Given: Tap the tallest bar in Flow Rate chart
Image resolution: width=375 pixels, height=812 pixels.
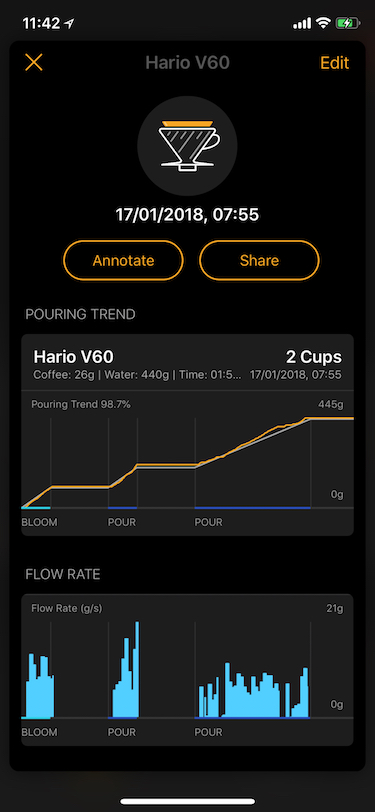Looking at the screenshot, I should (x=137, y=670).
